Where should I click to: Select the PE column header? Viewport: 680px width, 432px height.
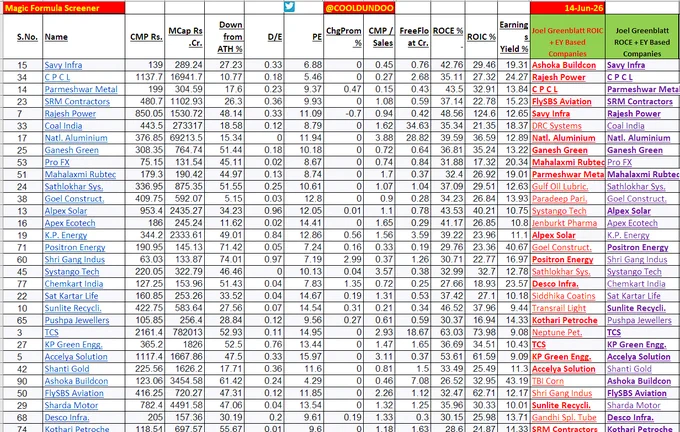(x=304, y=37)
